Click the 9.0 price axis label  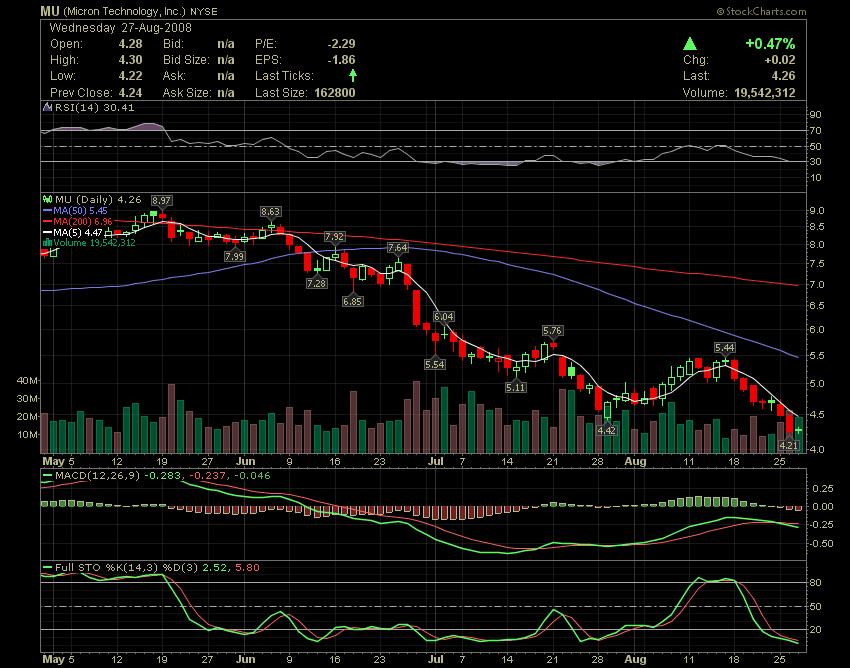click(817, 211)
